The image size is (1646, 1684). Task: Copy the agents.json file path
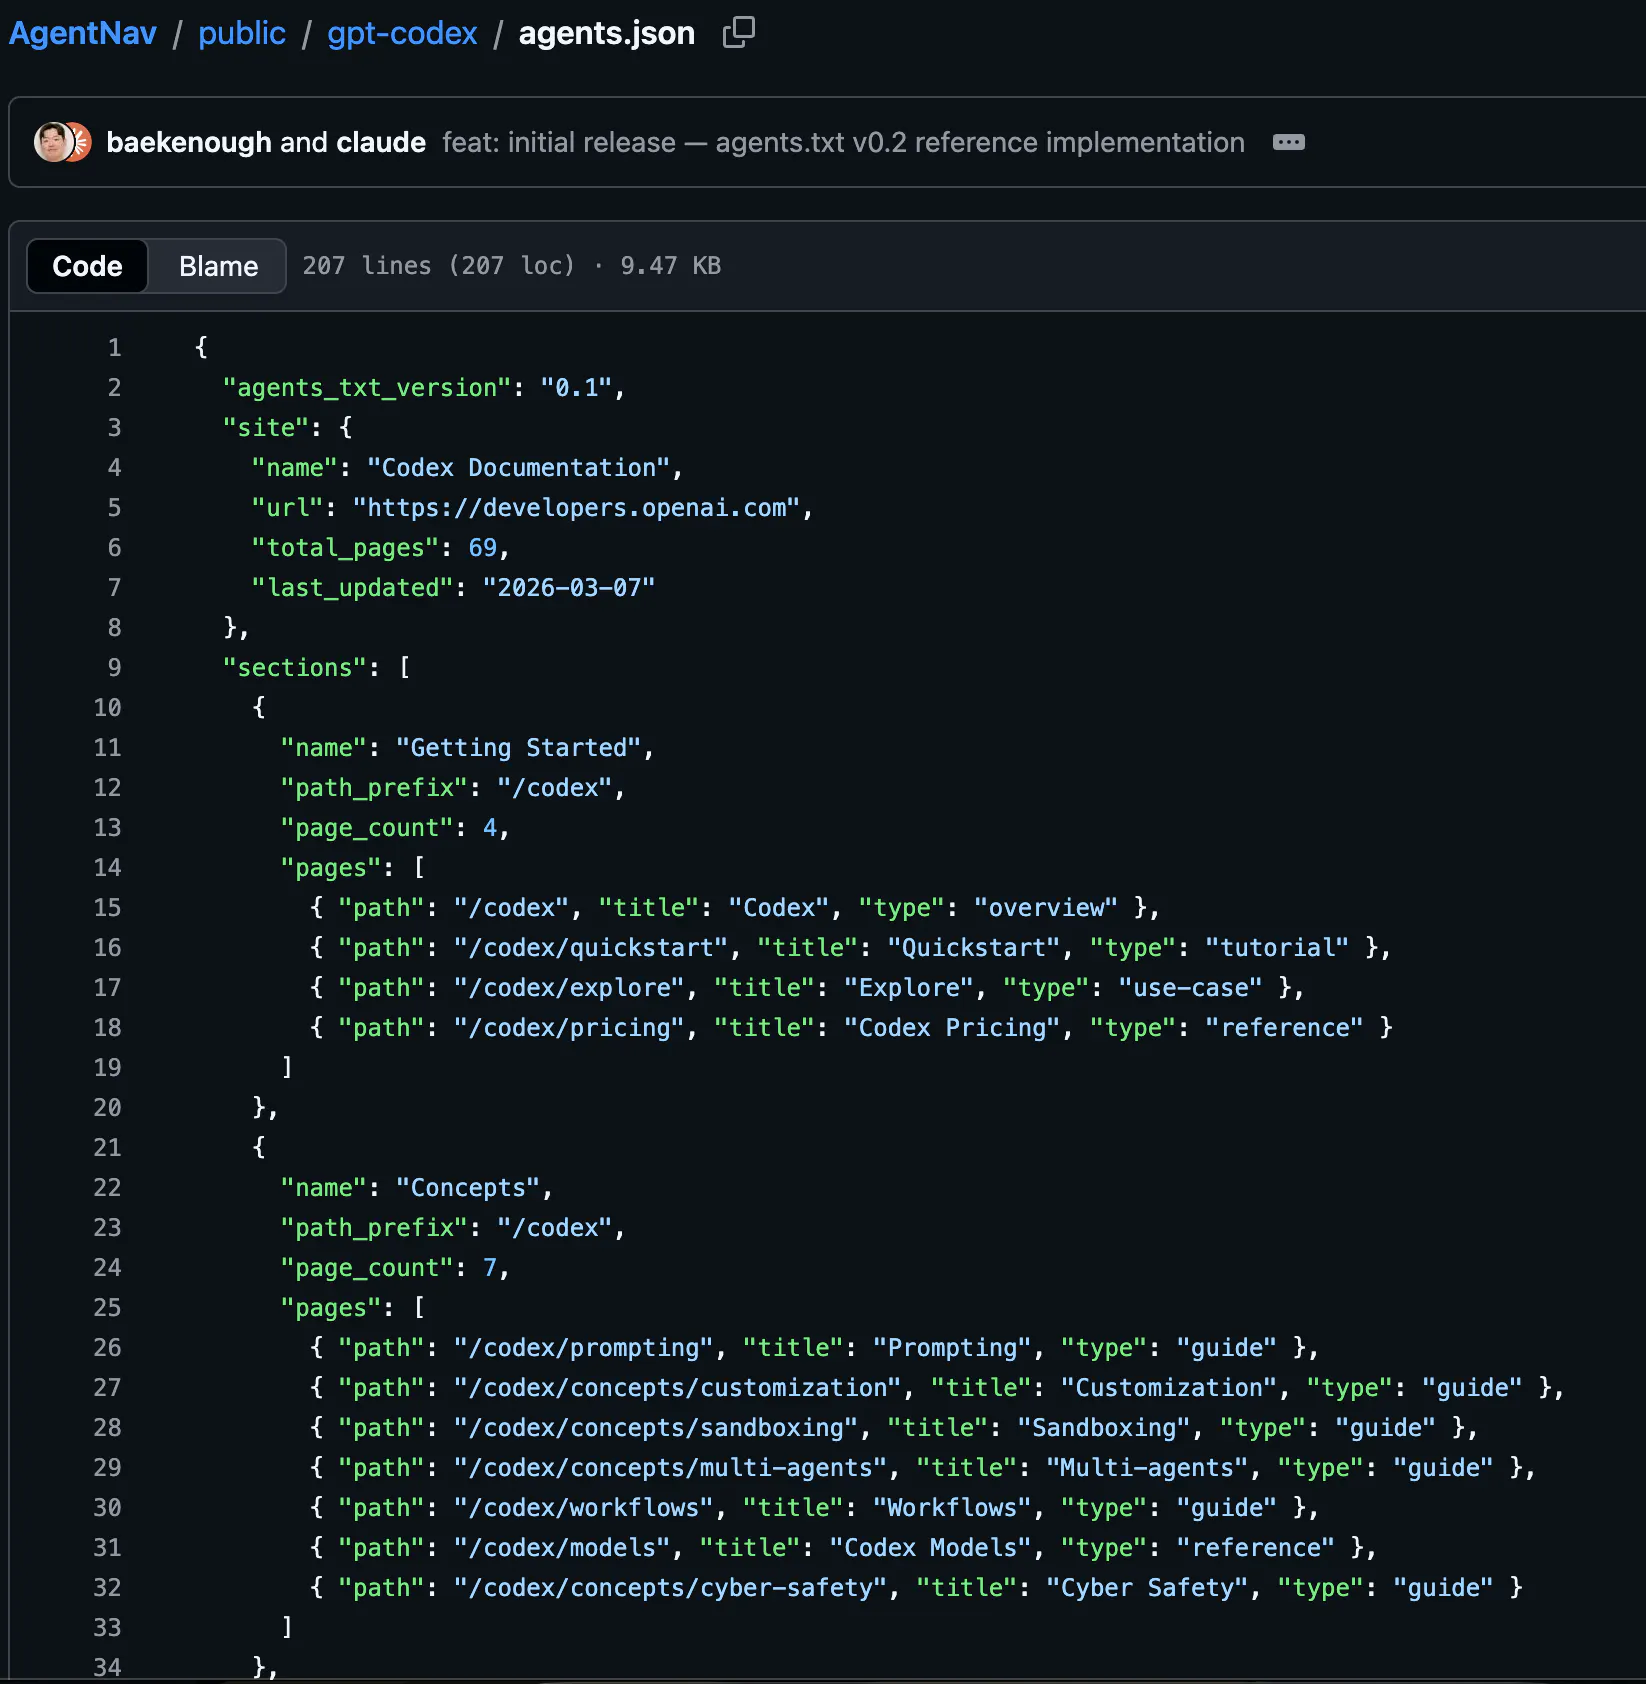pos(738,33)
